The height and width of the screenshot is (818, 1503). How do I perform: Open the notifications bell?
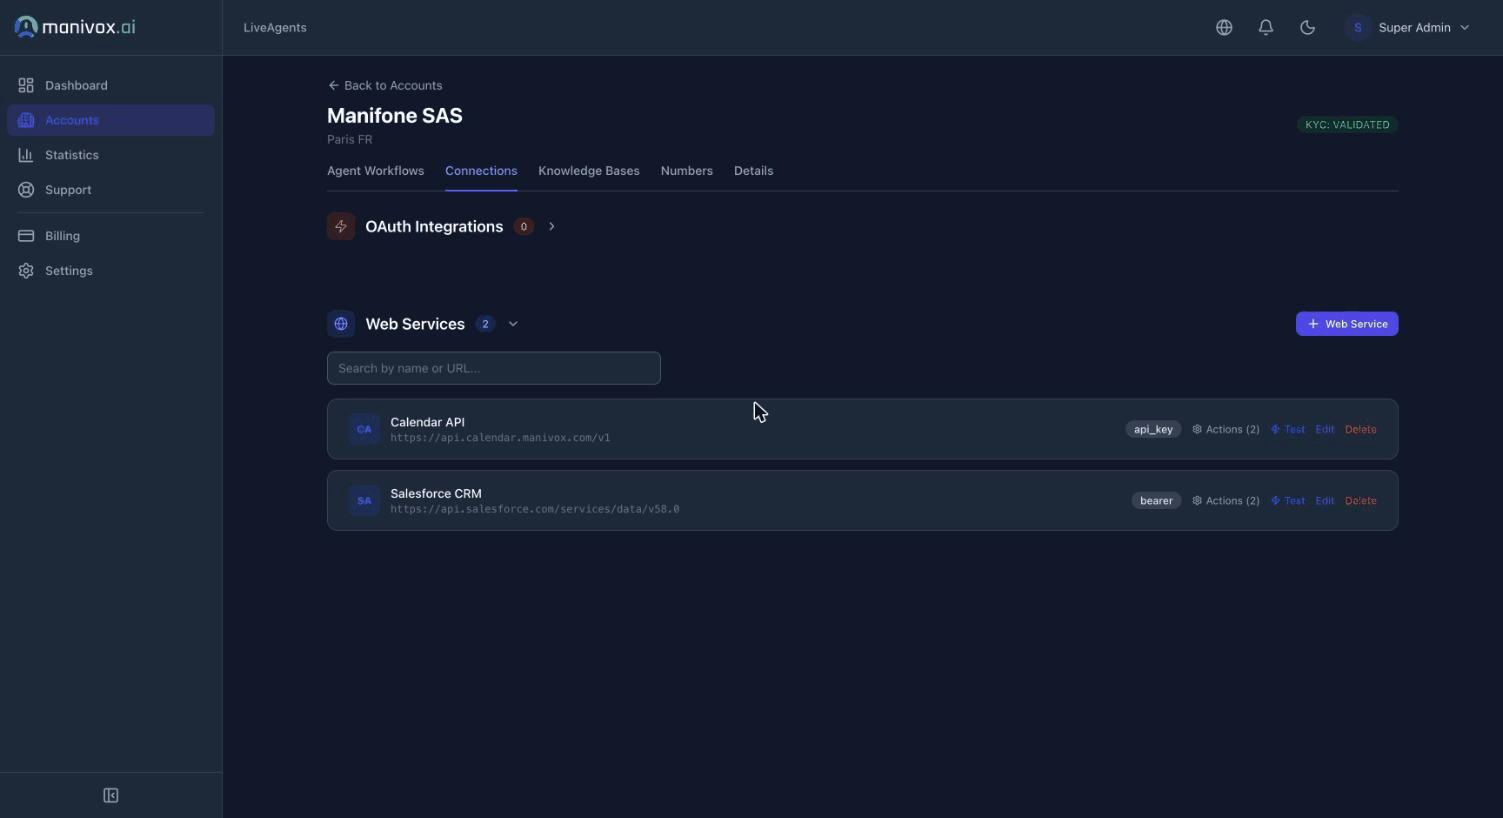click(1266, 27)
